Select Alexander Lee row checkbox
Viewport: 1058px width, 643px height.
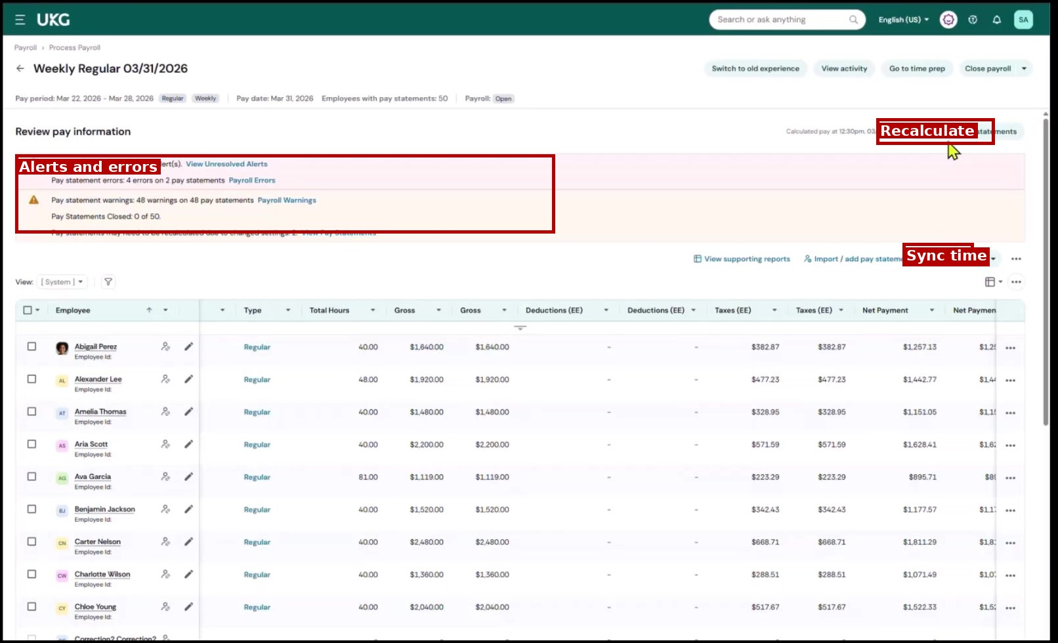click(32, 379)
